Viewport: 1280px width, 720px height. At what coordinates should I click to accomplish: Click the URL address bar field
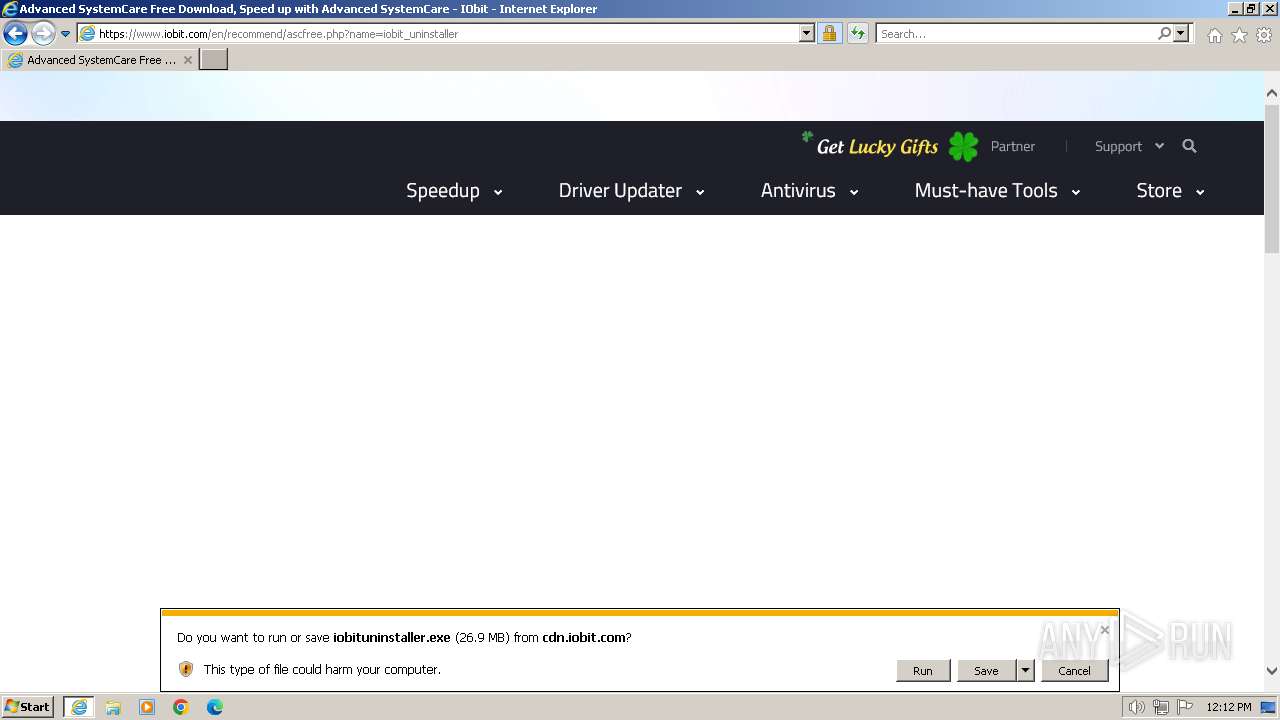point(438,33)
